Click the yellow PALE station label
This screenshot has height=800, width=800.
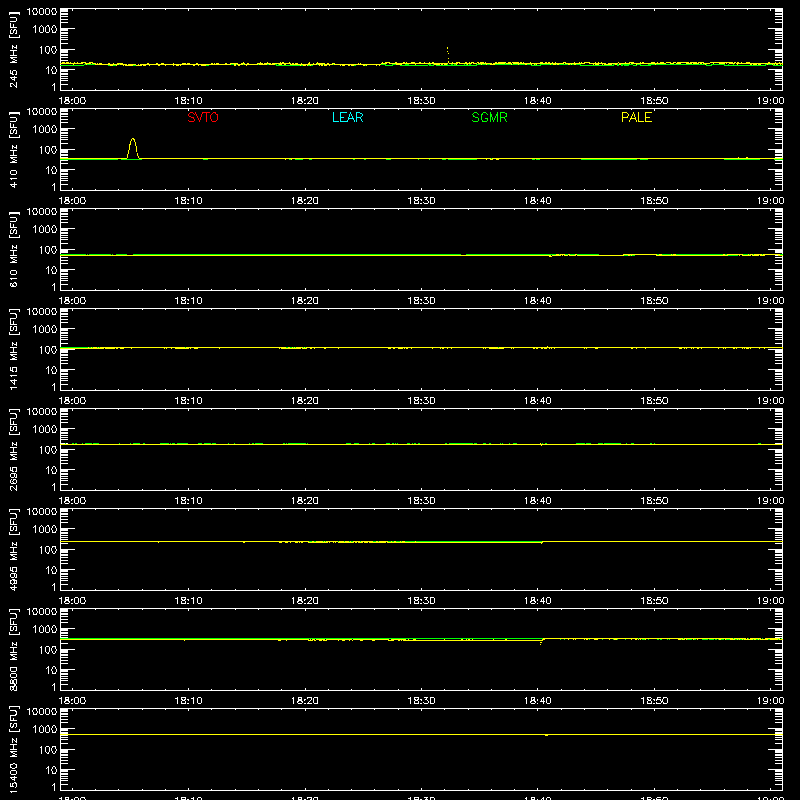point(636,117)
